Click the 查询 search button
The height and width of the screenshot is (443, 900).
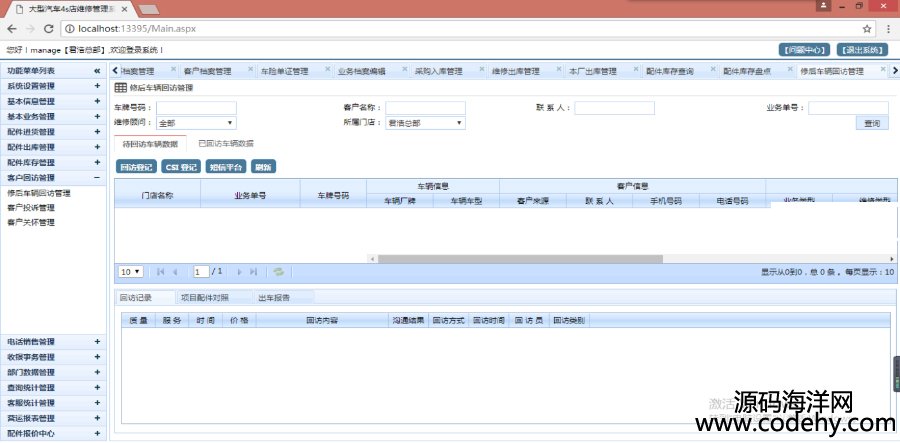871,123
